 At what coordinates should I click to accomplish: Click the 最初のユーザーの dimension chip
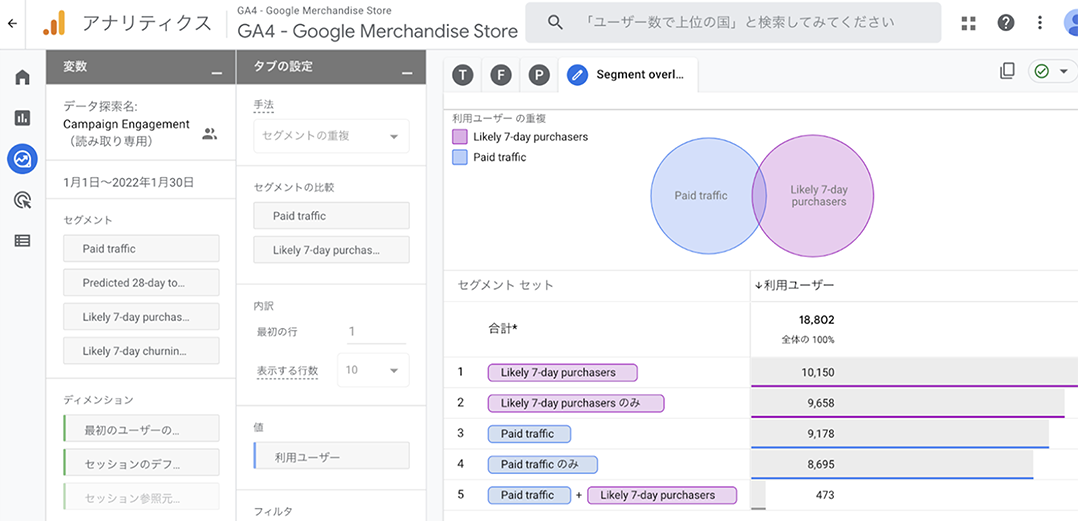click(141, 428)
